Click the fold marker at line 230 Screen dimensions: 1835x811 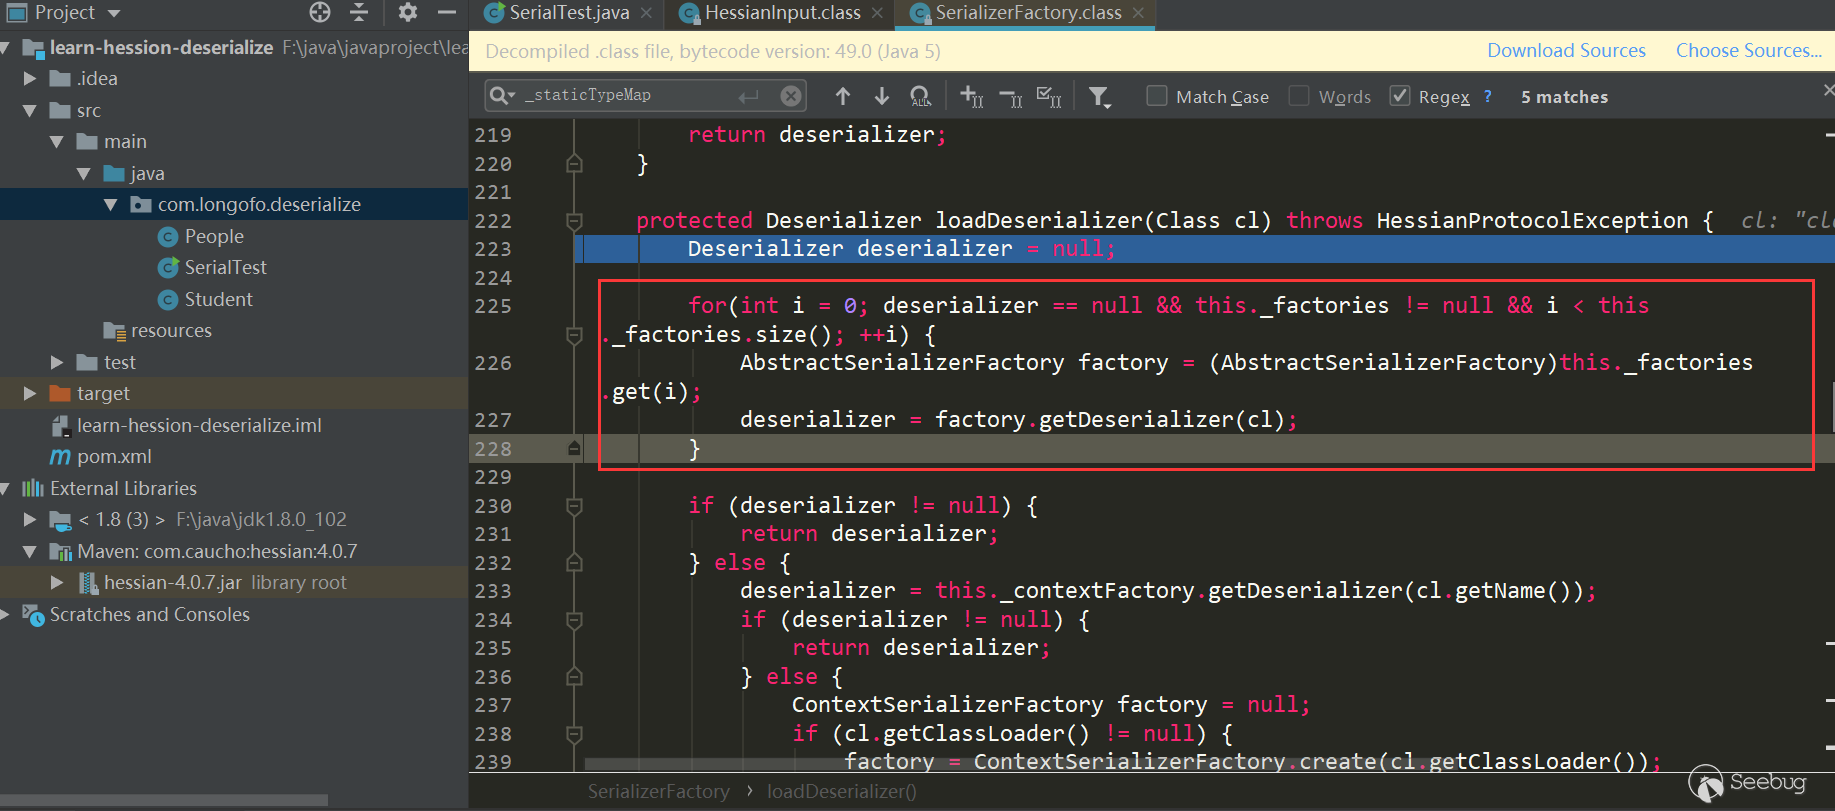coord(574,506)
